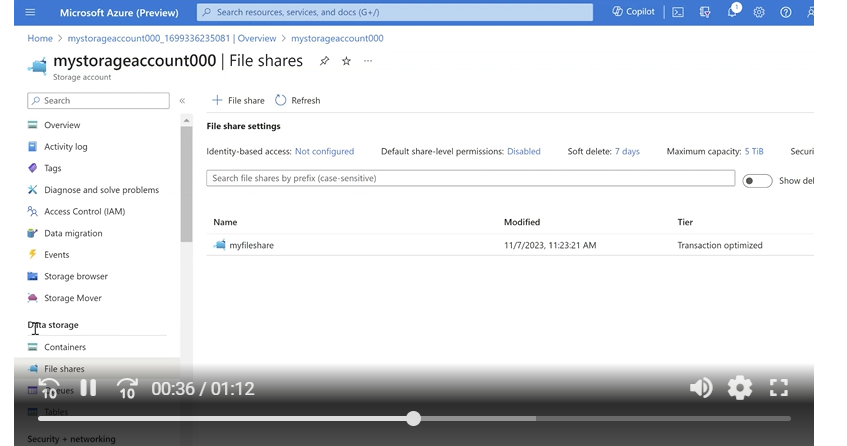The height and width of the screenshot is (446, 847).
Task: Sort by Modified column header
Action: (x=522, y=222)
